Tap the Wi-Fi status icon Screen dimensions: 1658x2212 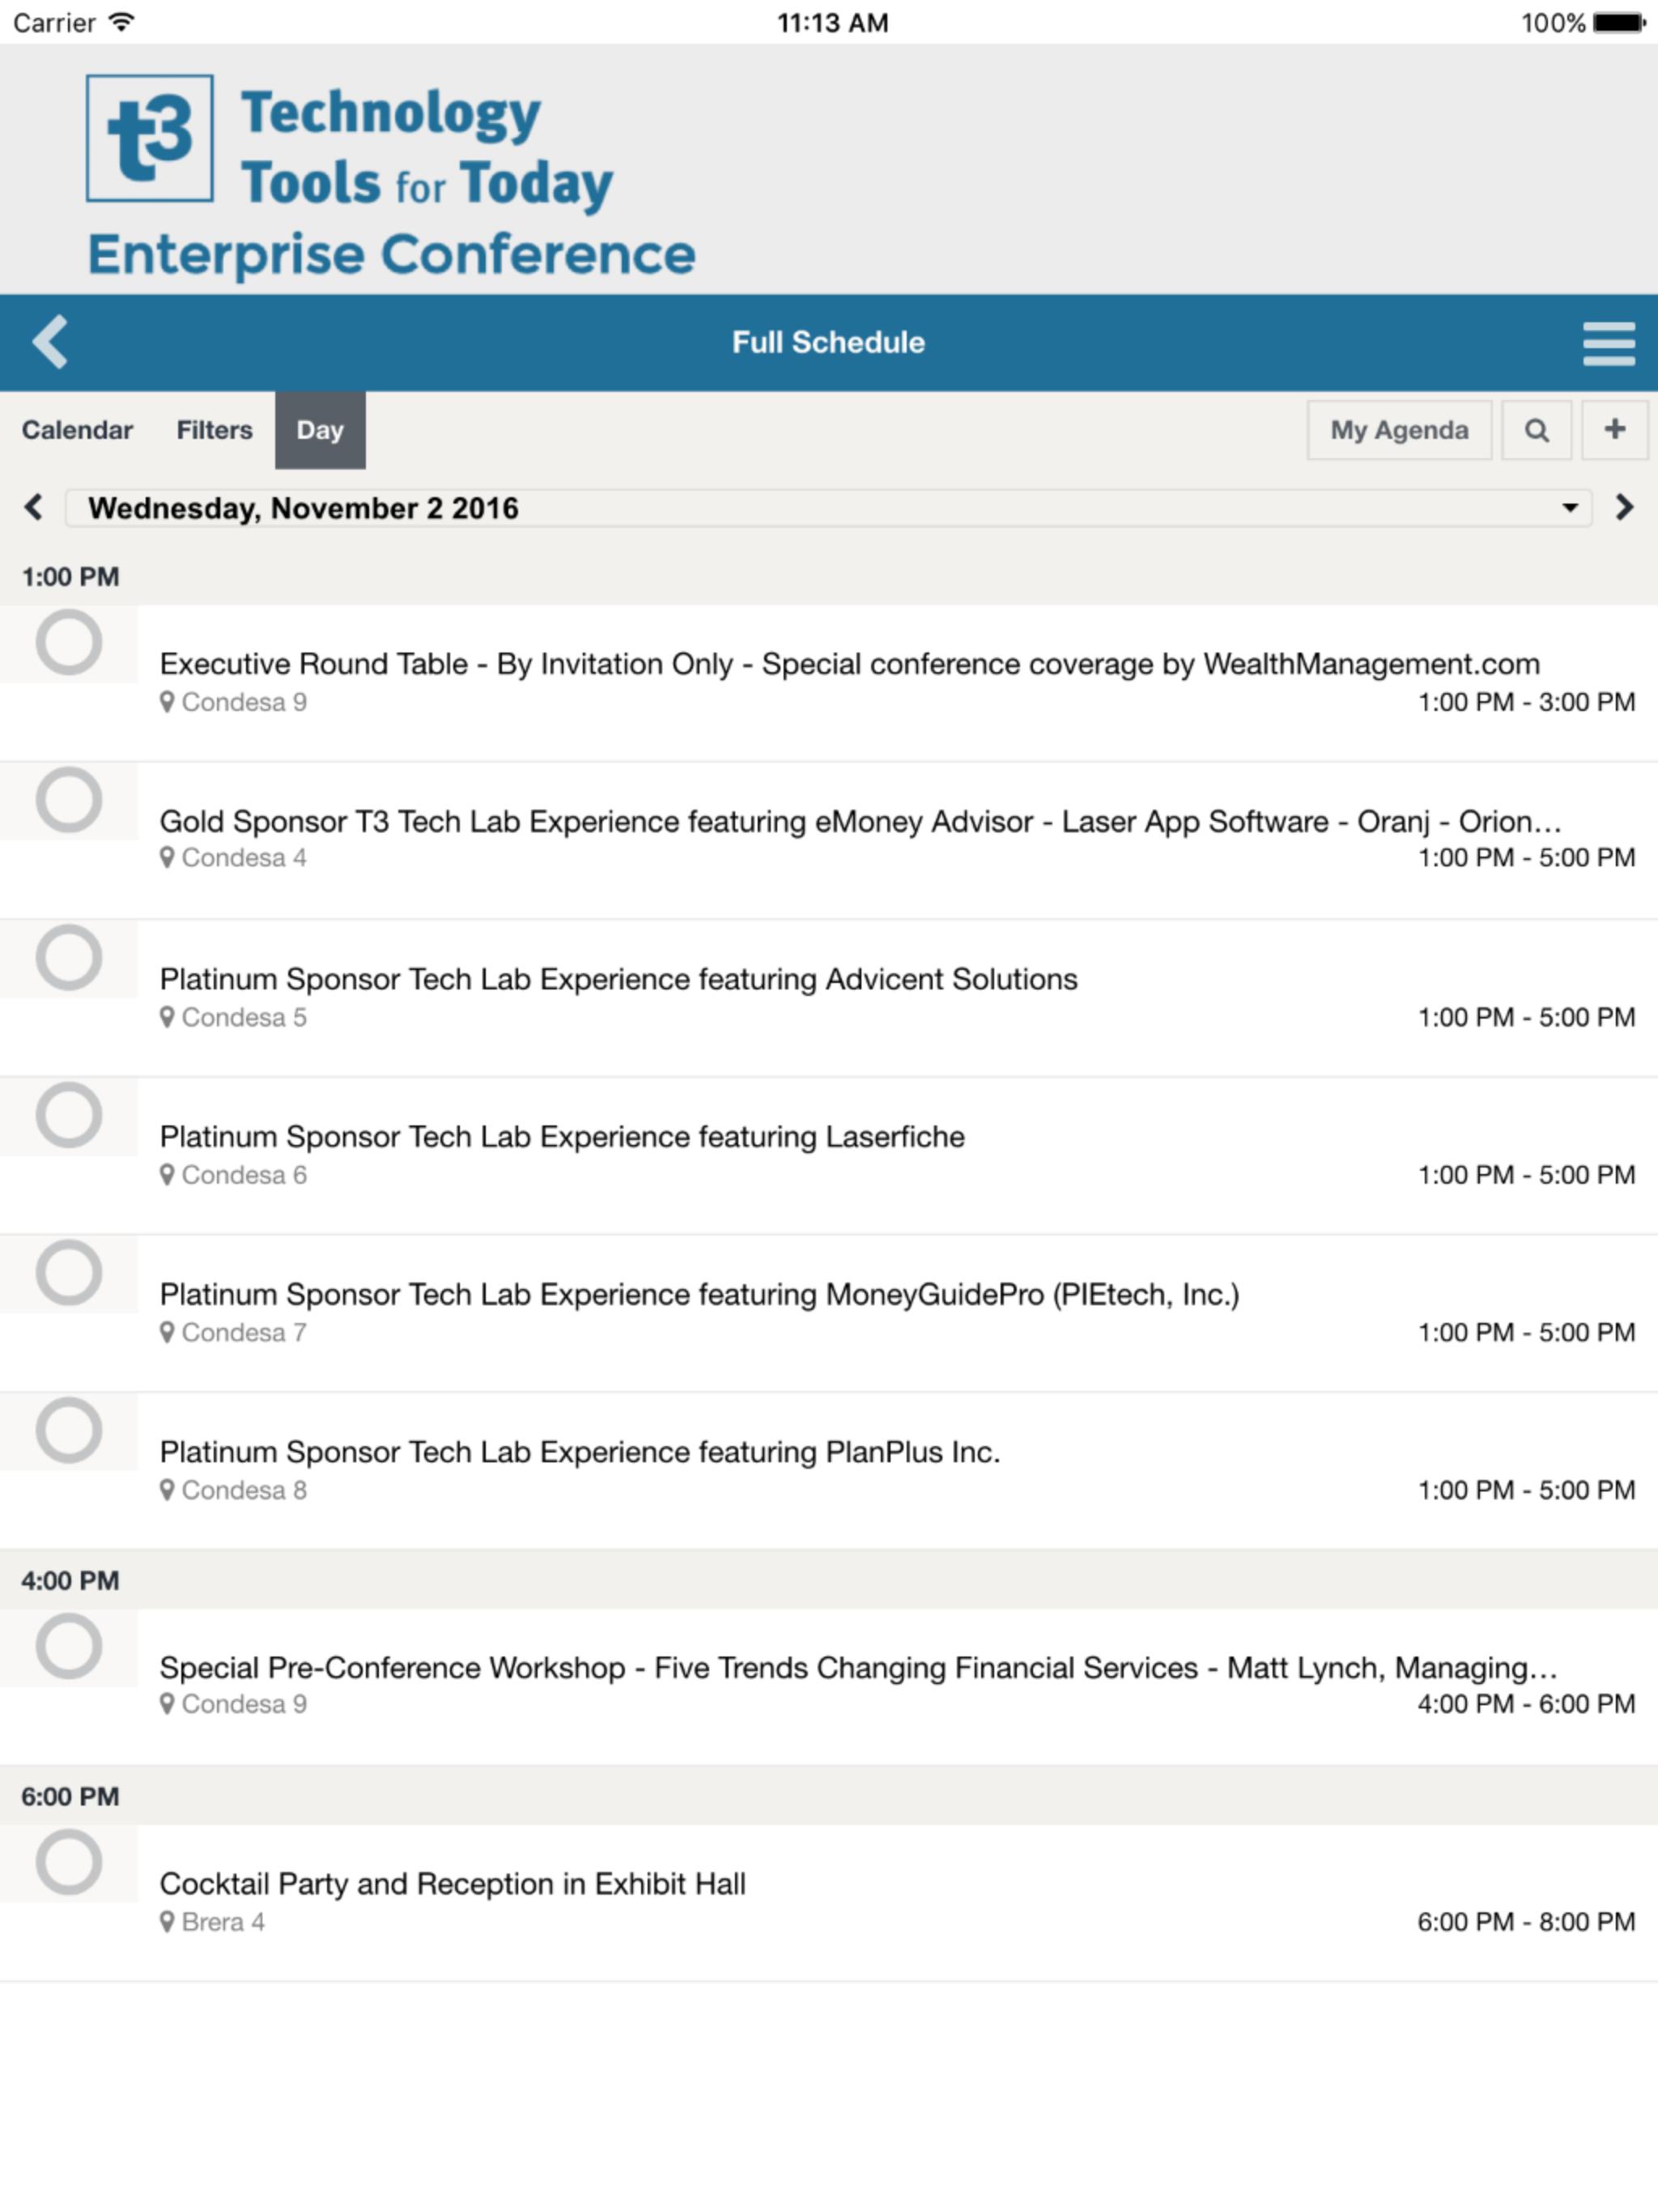[x=121, y=22]
